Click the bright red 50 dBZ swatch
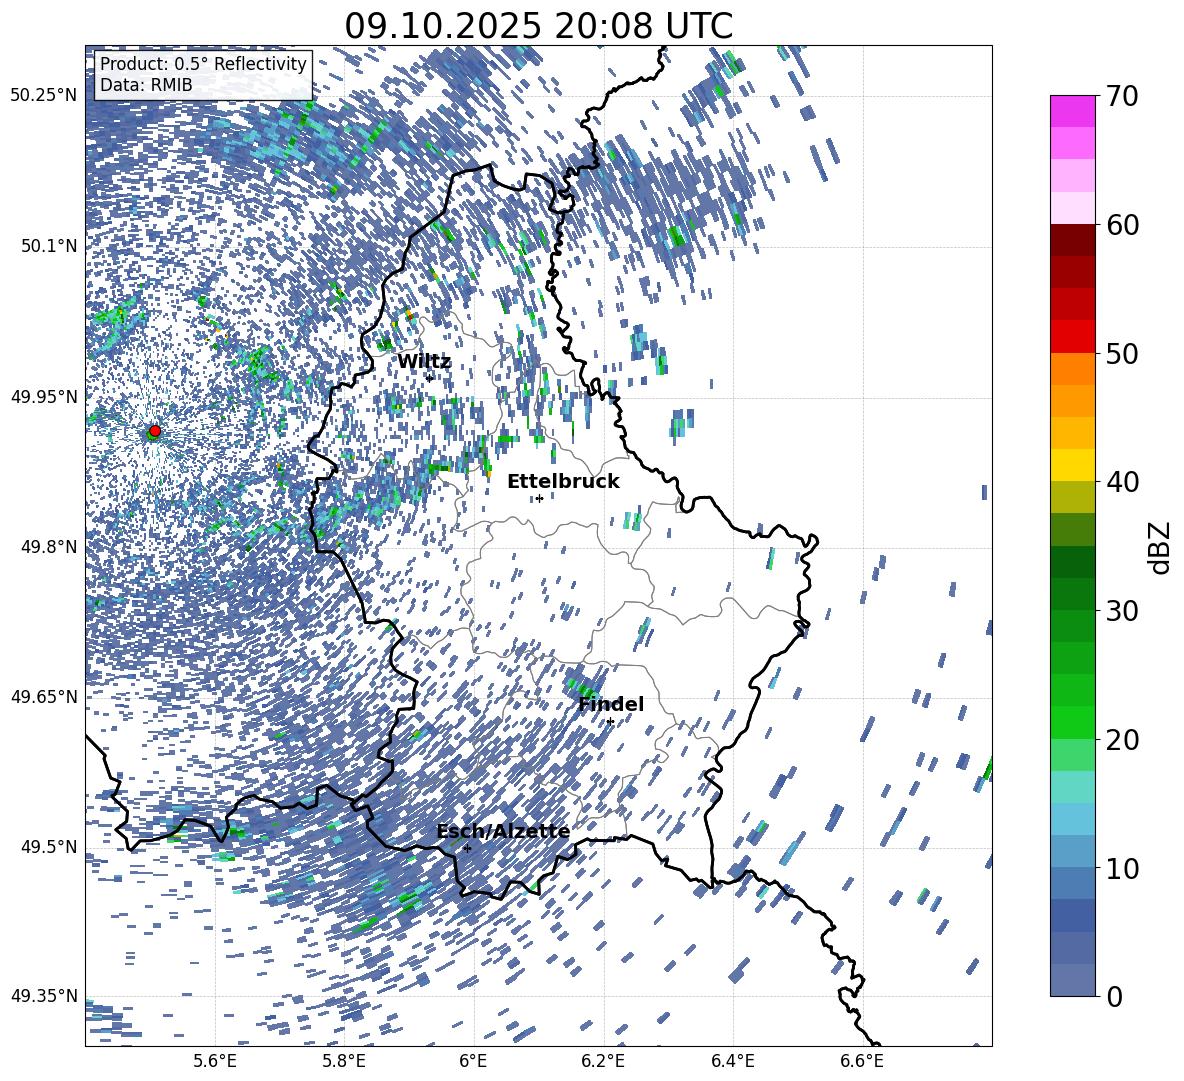 (x=1072, y=337)
